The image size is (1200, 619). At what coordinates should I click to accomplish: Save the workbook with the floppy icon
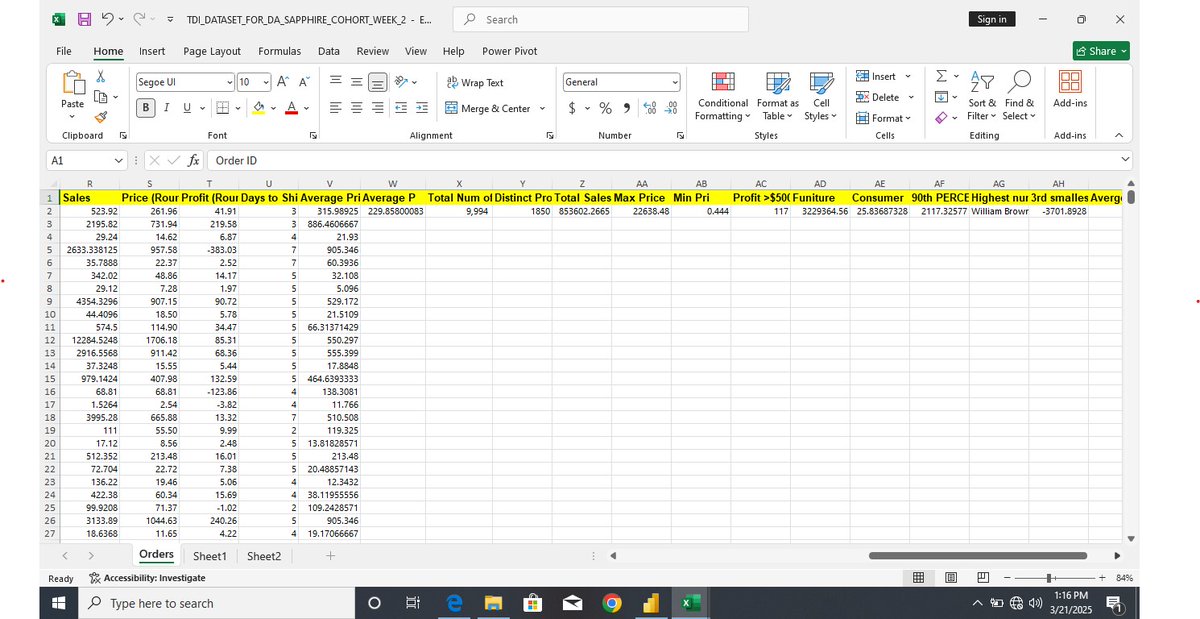(x=87, y=19)
